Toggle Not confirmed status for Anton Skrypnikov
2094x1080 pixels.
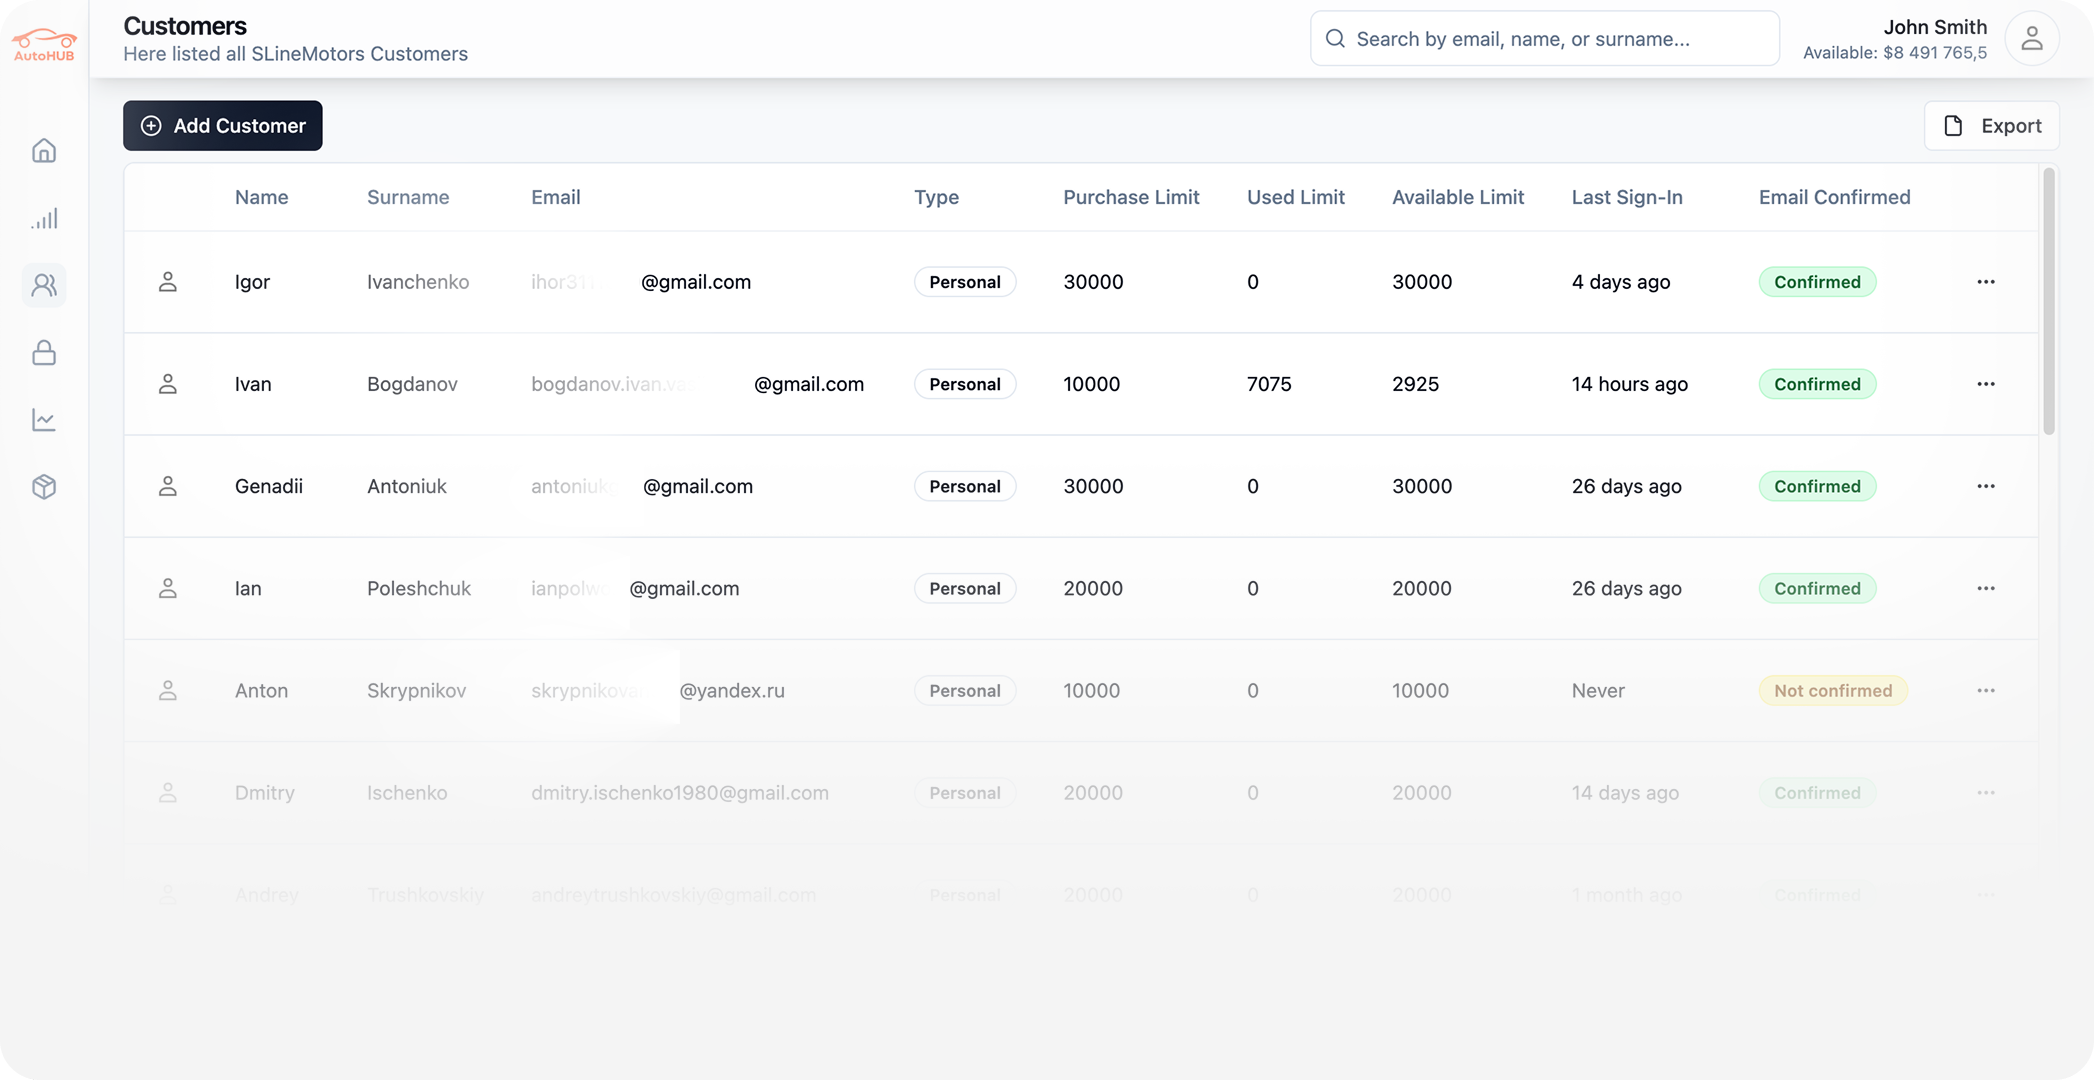point(1832,690)
